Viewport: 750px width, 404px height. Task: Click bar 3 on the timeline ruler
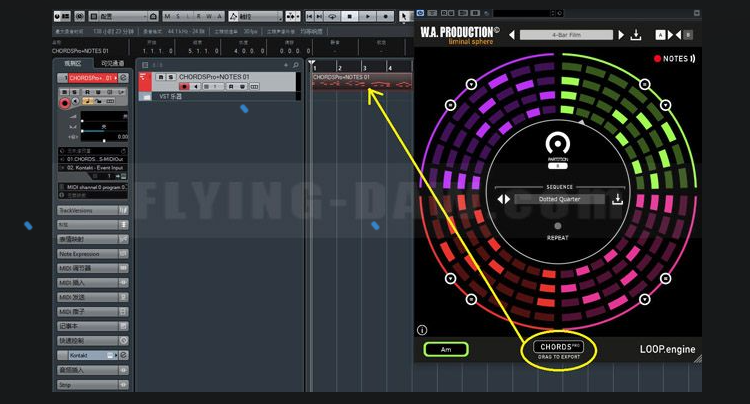pyautogui.click(x=364, y=67)
